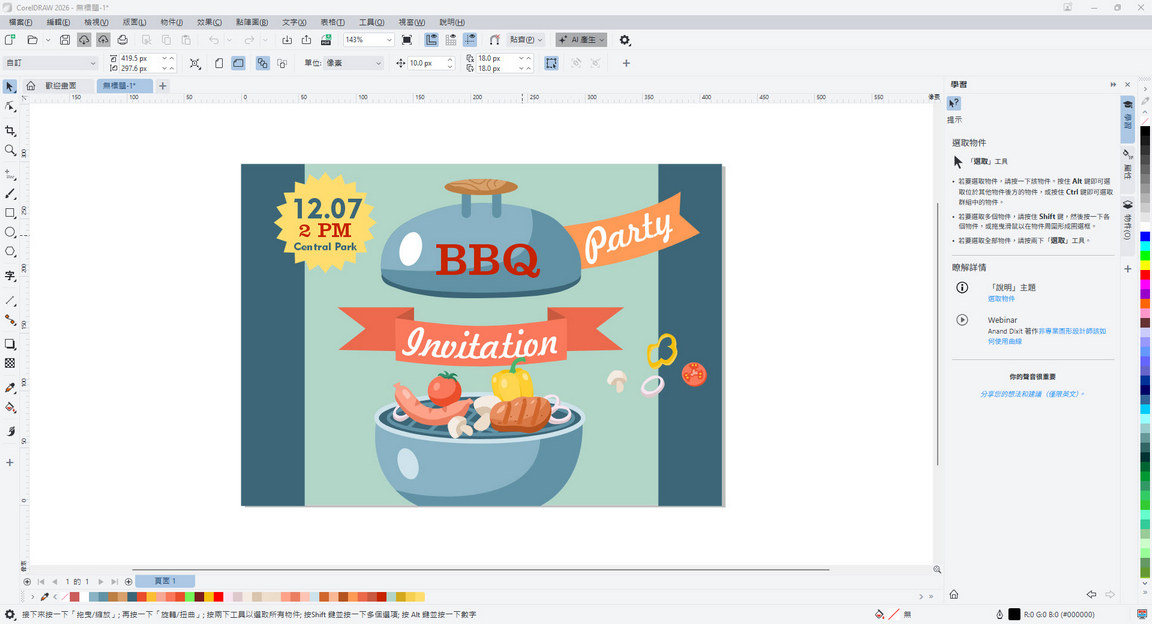Select the Crop tool
Image resolution: width=1152 pixels, height=624 pixels.
[11, 130]
